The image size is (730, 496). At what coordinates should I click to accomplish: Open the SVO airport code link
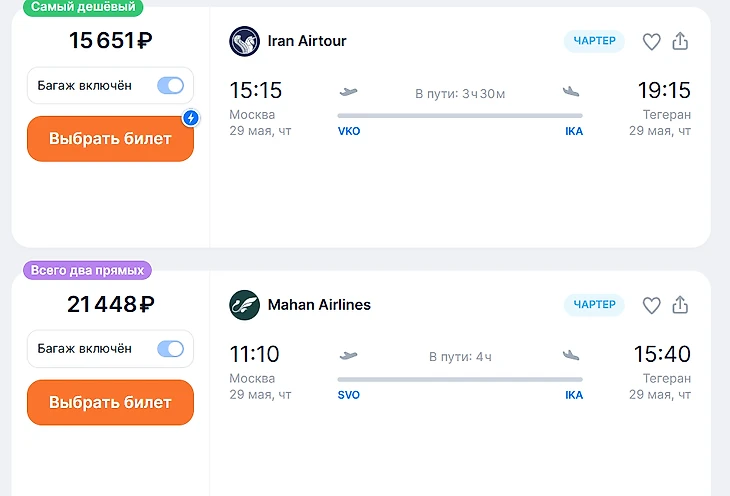[349, 395]
